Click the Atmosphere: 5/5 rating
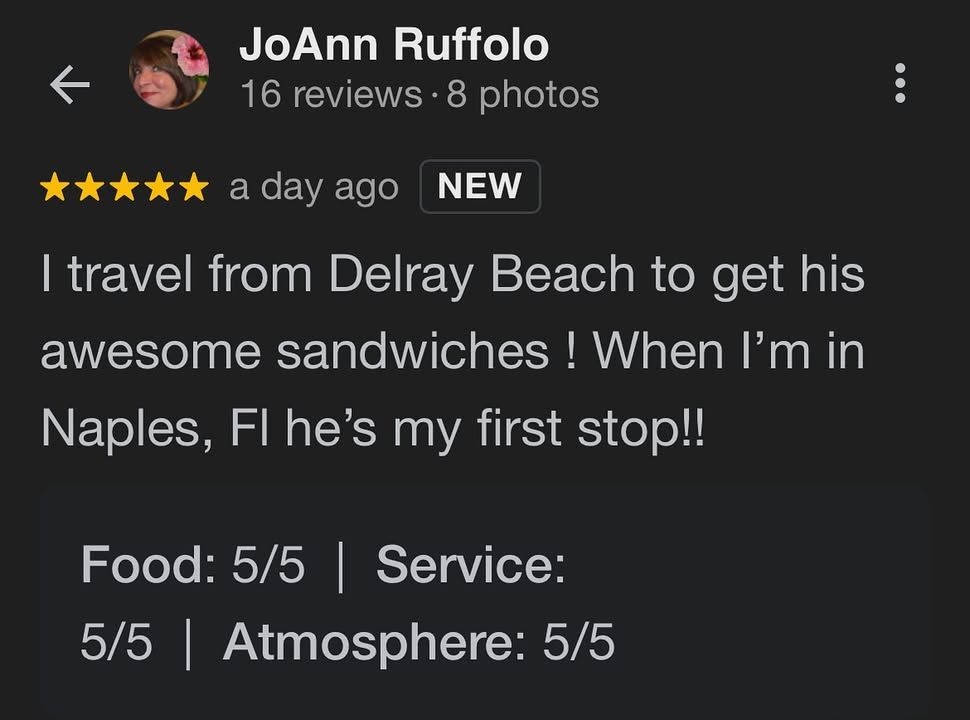The height and width of the screenshot is (720, 970). tap(419, 641)
